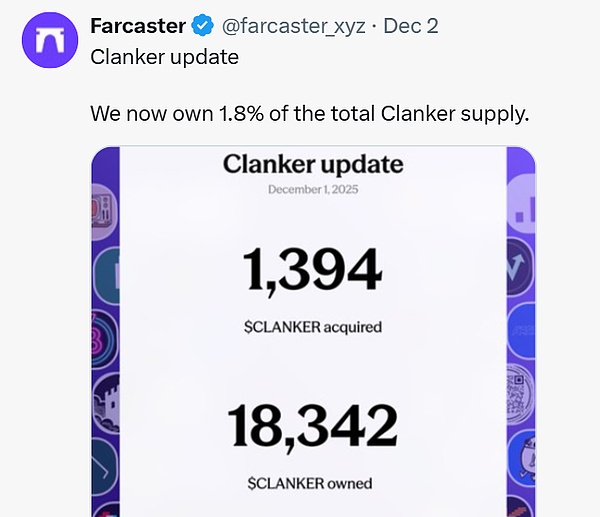
Task: Click the '$CLANKER owned' label
Action: click(x=309, y=483)
